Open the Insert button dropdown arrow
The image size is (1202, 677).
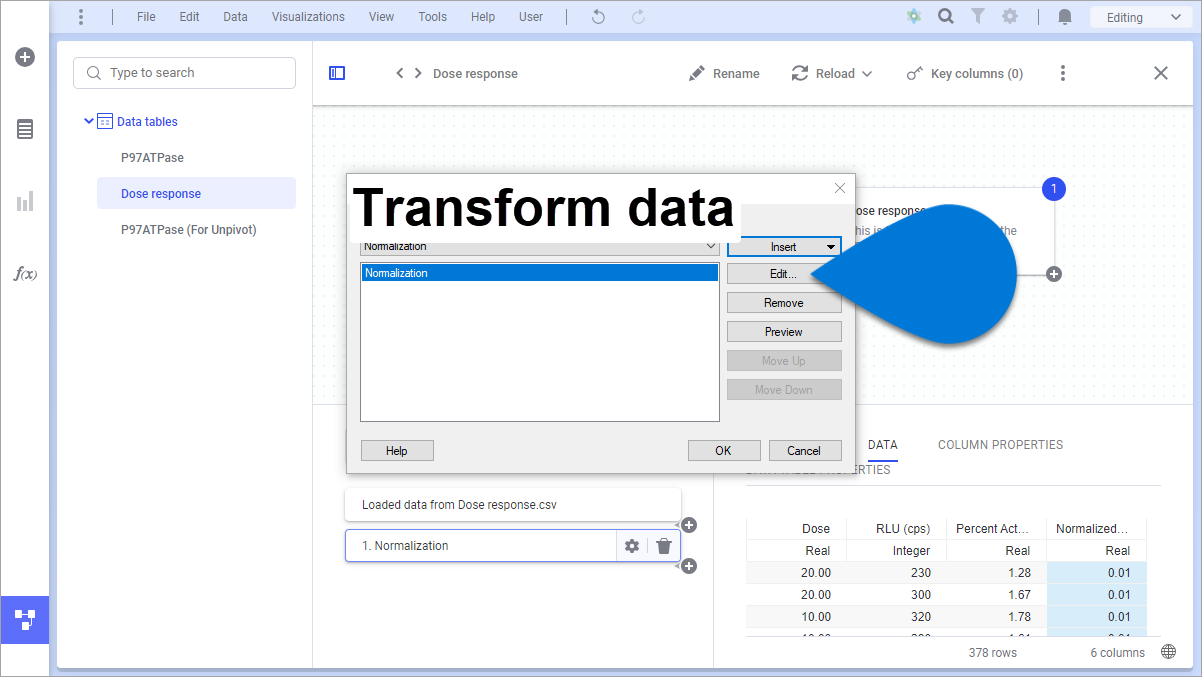[830, 247]
